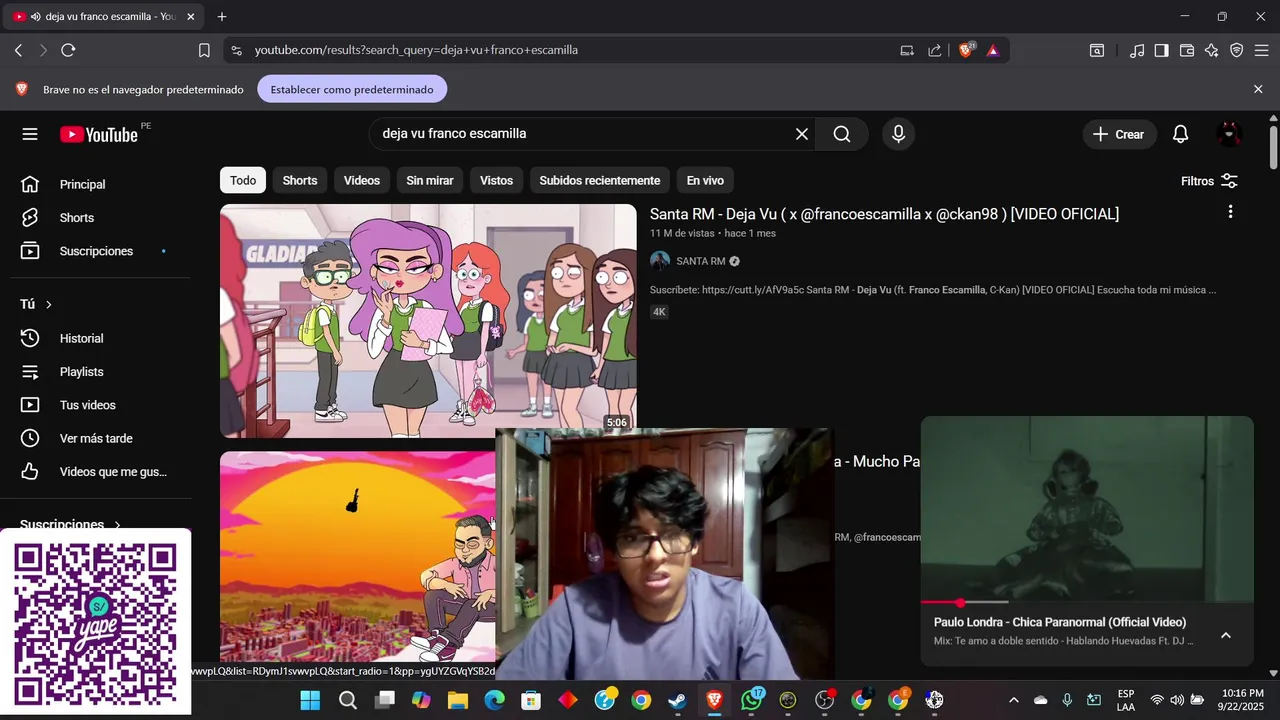1280x720 pixels.
Task: View site information icon in address bar
Action: (x=236, y=50)
